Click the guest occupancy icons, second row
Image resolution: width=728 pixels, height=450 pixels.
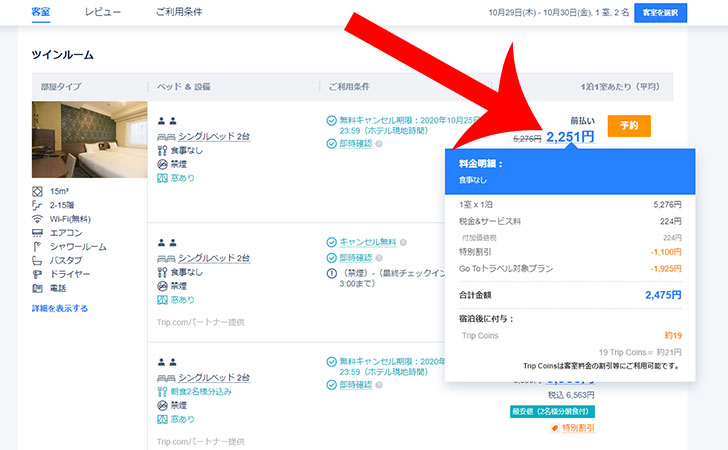coord(167,242)
